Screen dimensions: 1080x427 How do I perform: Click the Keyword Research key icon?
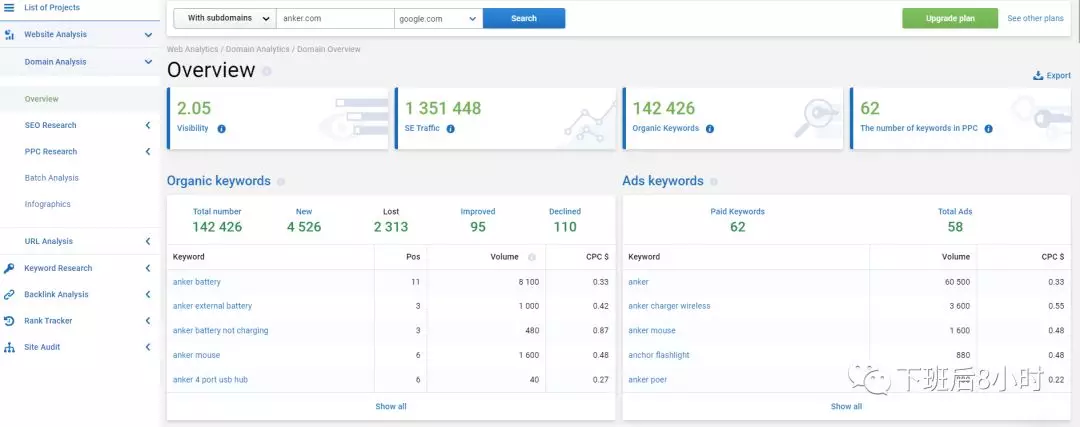9,268
